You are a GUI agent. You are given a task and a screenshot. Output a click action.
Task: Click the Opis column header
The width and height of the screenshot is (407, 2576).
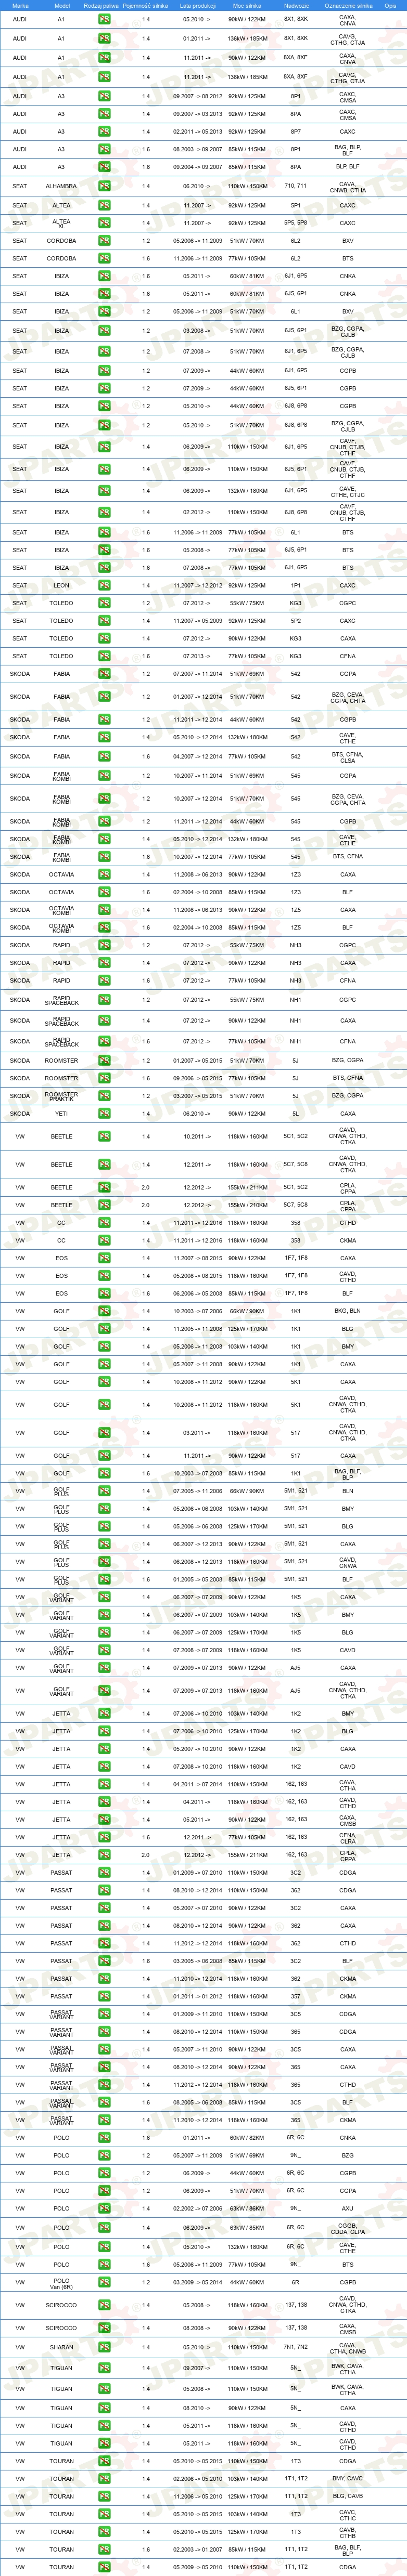click(390, 6)
